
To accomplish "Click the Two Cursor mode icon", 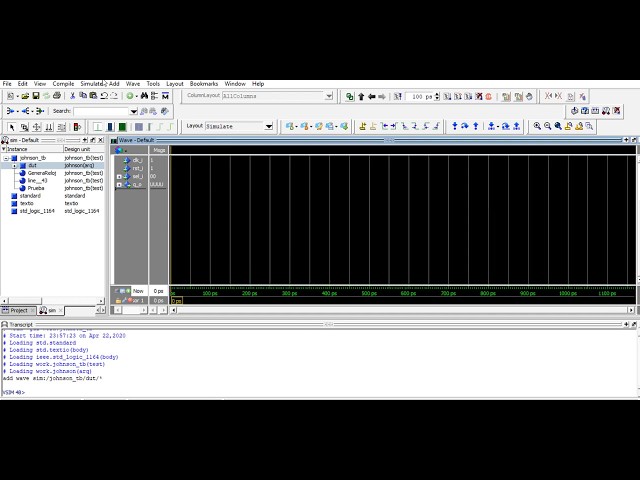I will point(49,127).
